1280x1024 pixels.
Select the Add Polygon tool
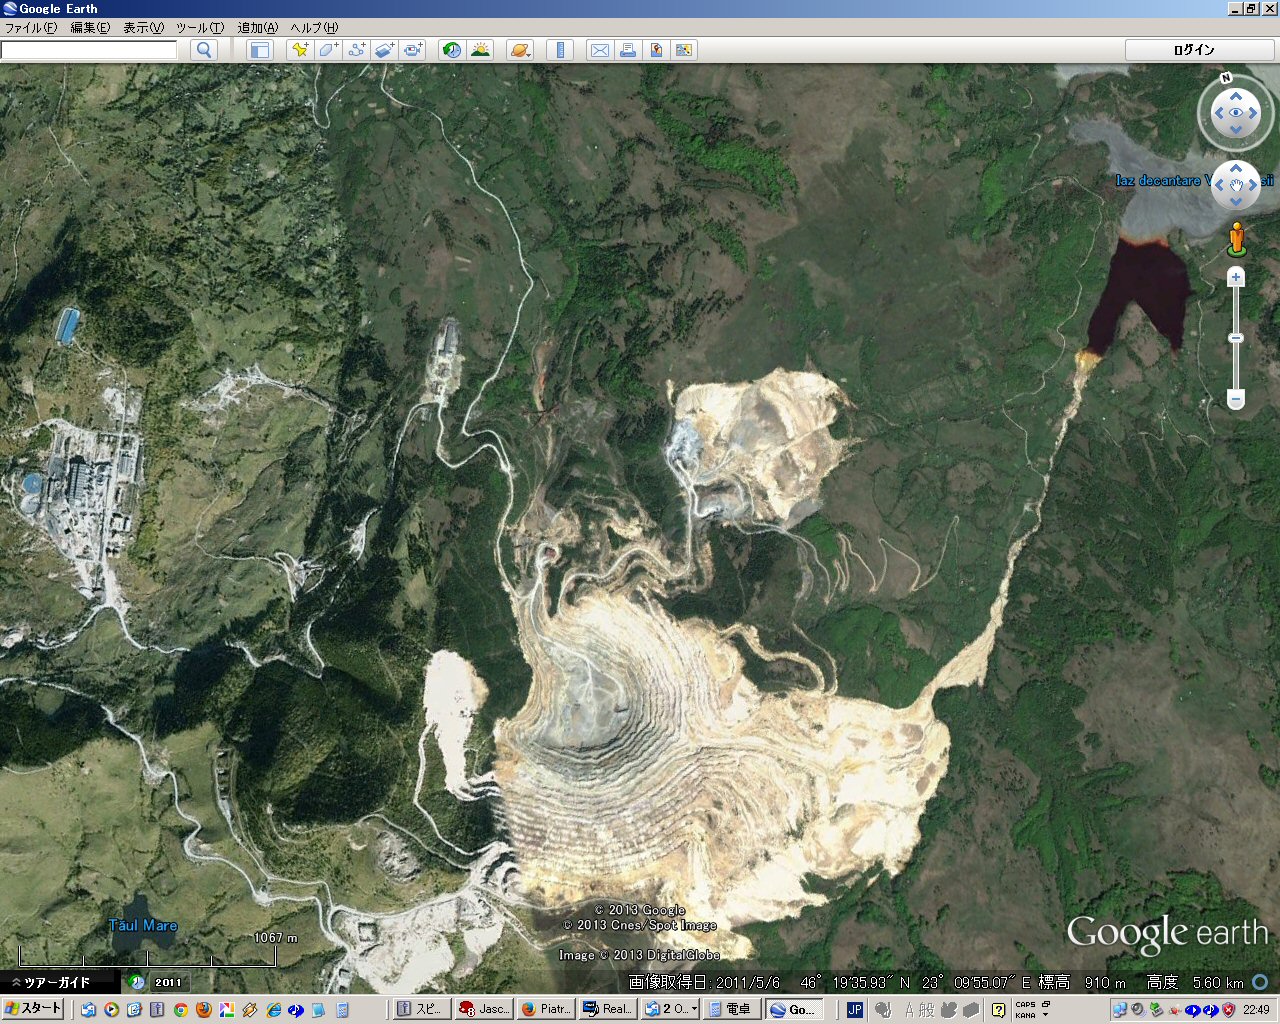coord(328,50)
